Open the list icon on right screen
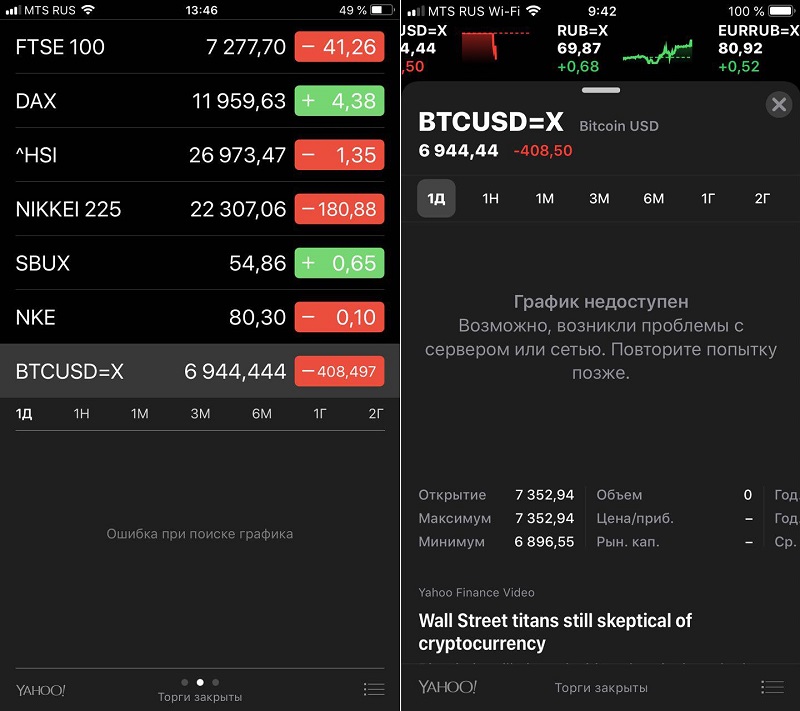This screenshot has width=800, height=711. [x=772, y=687]
